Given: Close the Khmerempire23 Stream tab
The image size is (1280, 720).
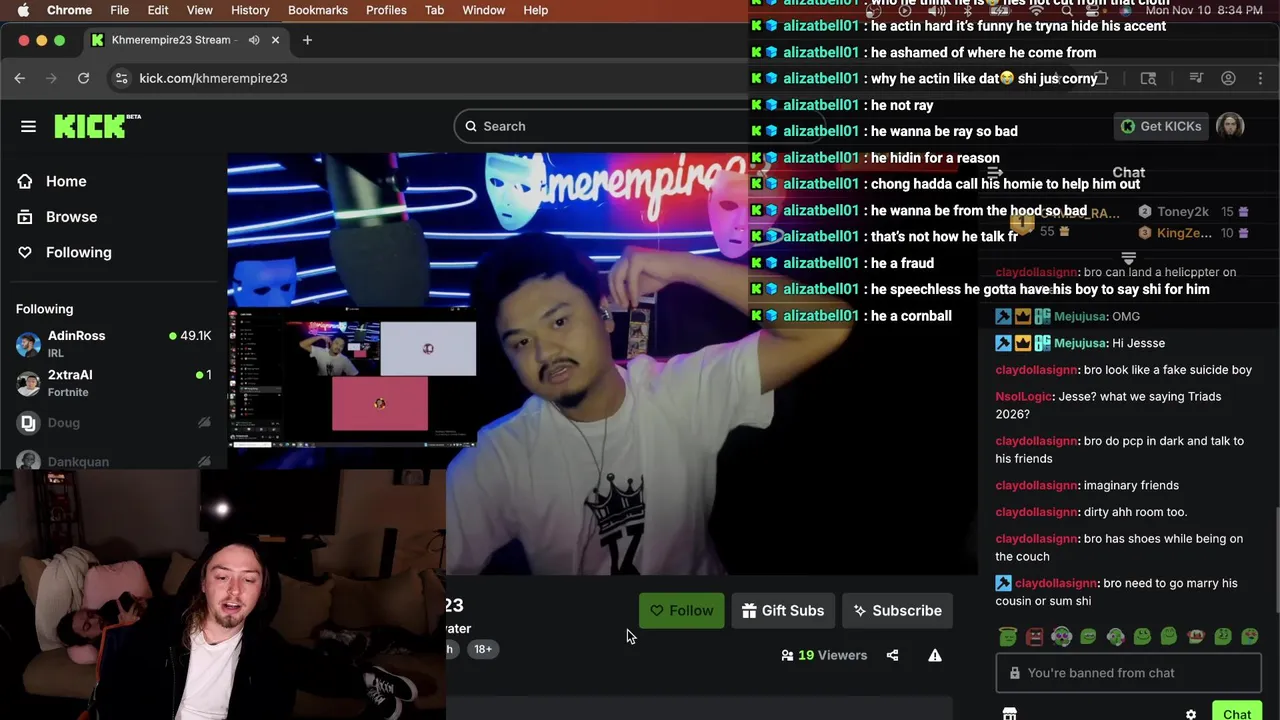Looking at the screenshot, I should tap(275, 40).
